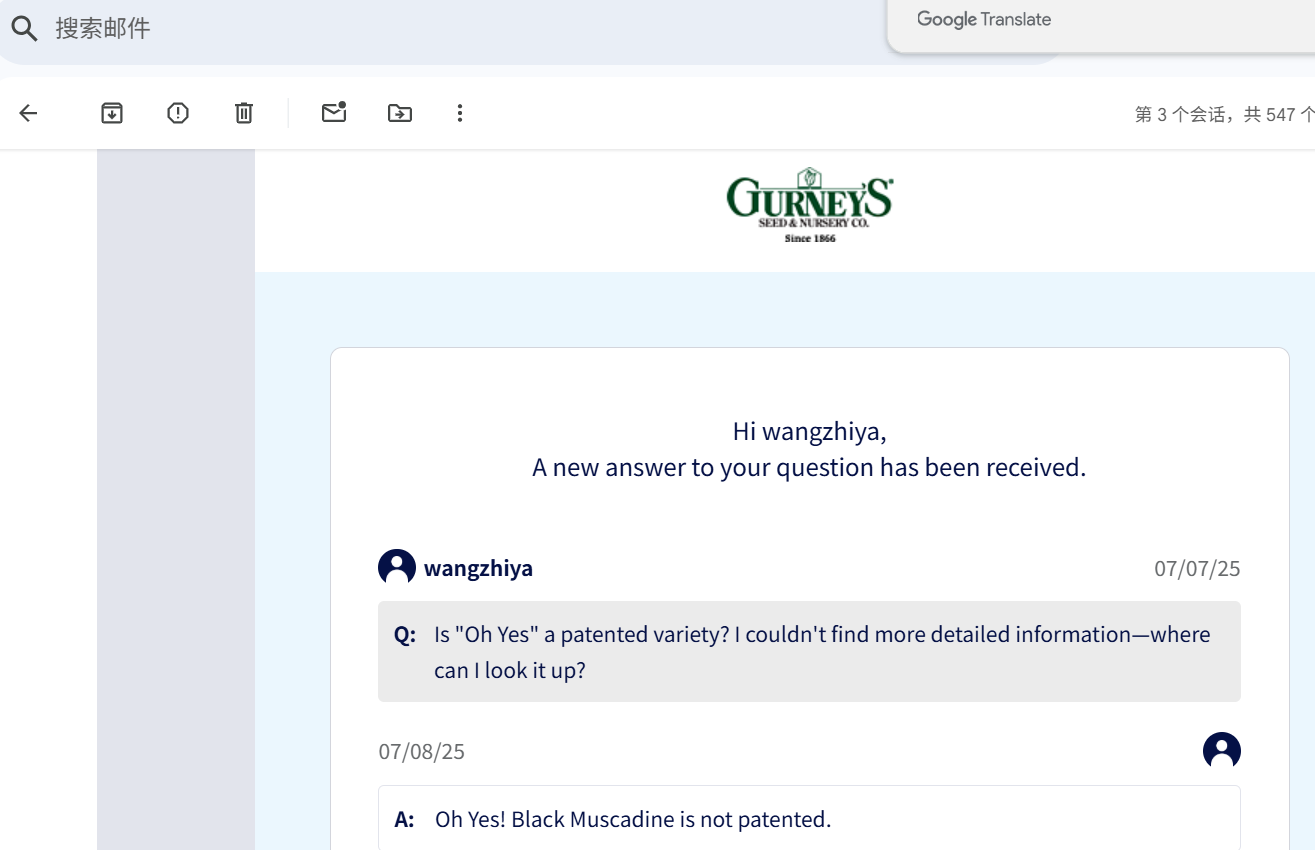The width and height of the screenshot is (1315, 850).
Task: Open the three-dot more options menu
Action: click(x=460, y=113)
